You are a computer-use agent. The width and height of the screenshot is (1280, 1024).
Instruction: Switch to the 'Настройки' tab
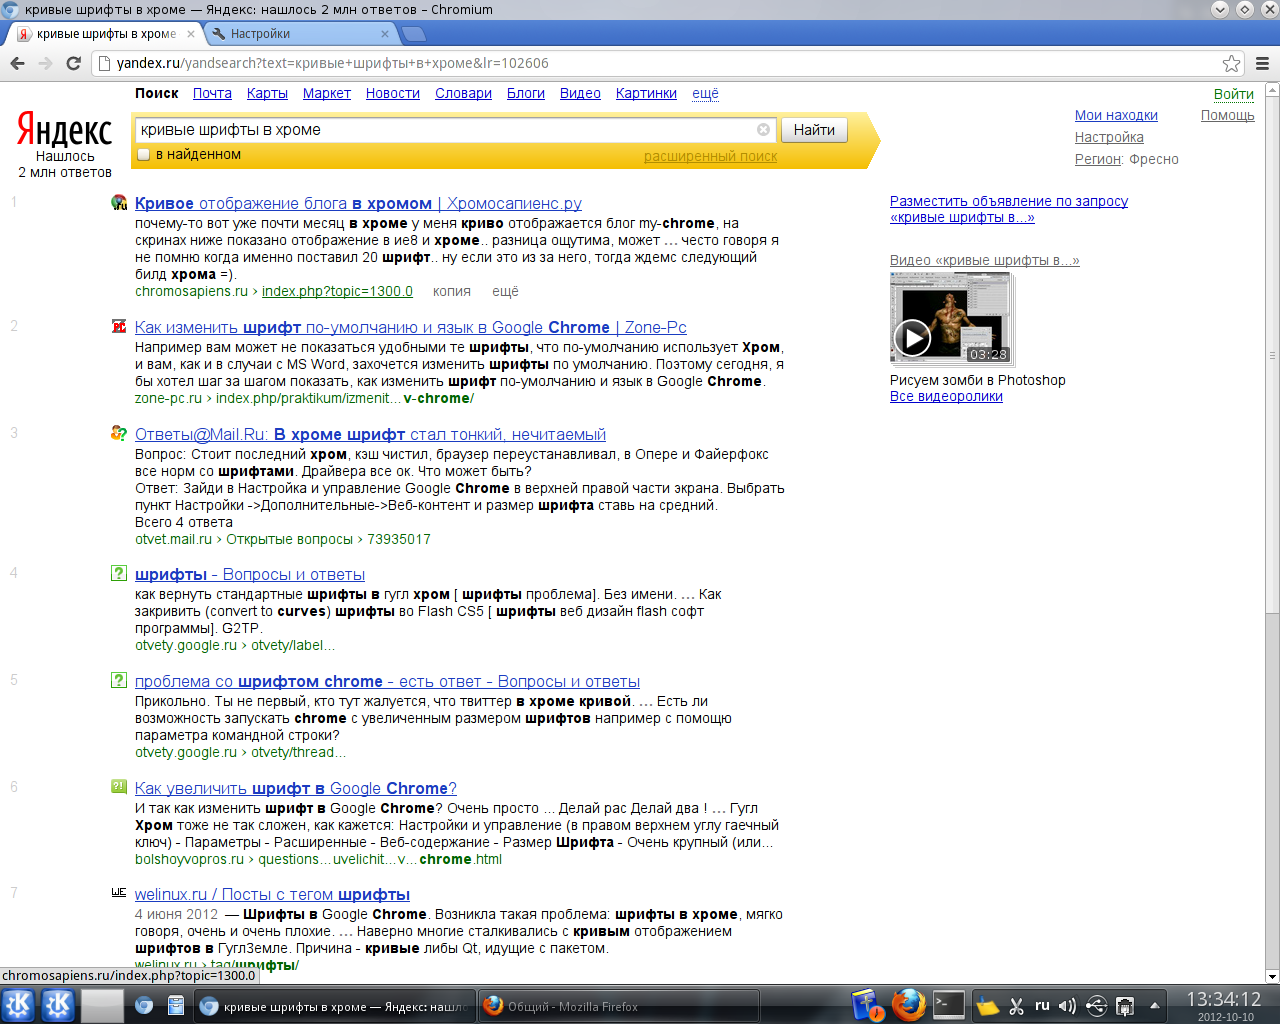tap(300, 34)
